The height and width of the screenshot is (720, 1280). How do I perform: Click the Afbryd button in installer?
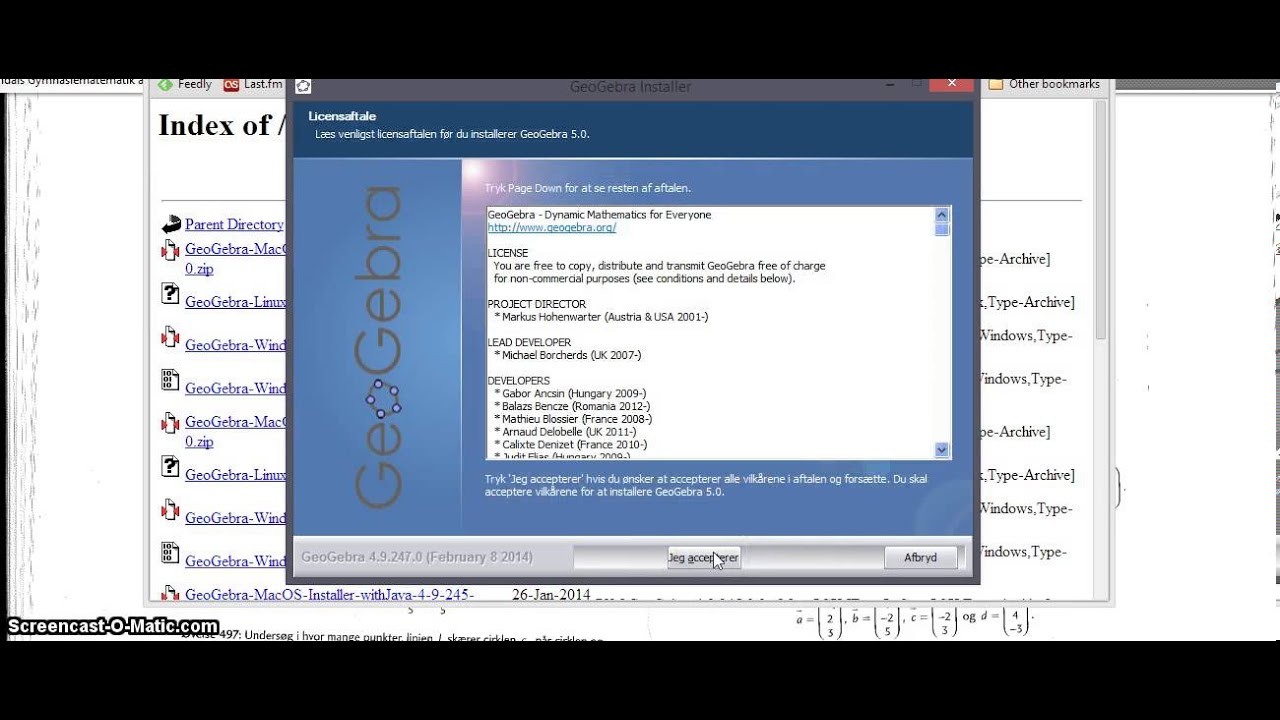pos(920,557)
